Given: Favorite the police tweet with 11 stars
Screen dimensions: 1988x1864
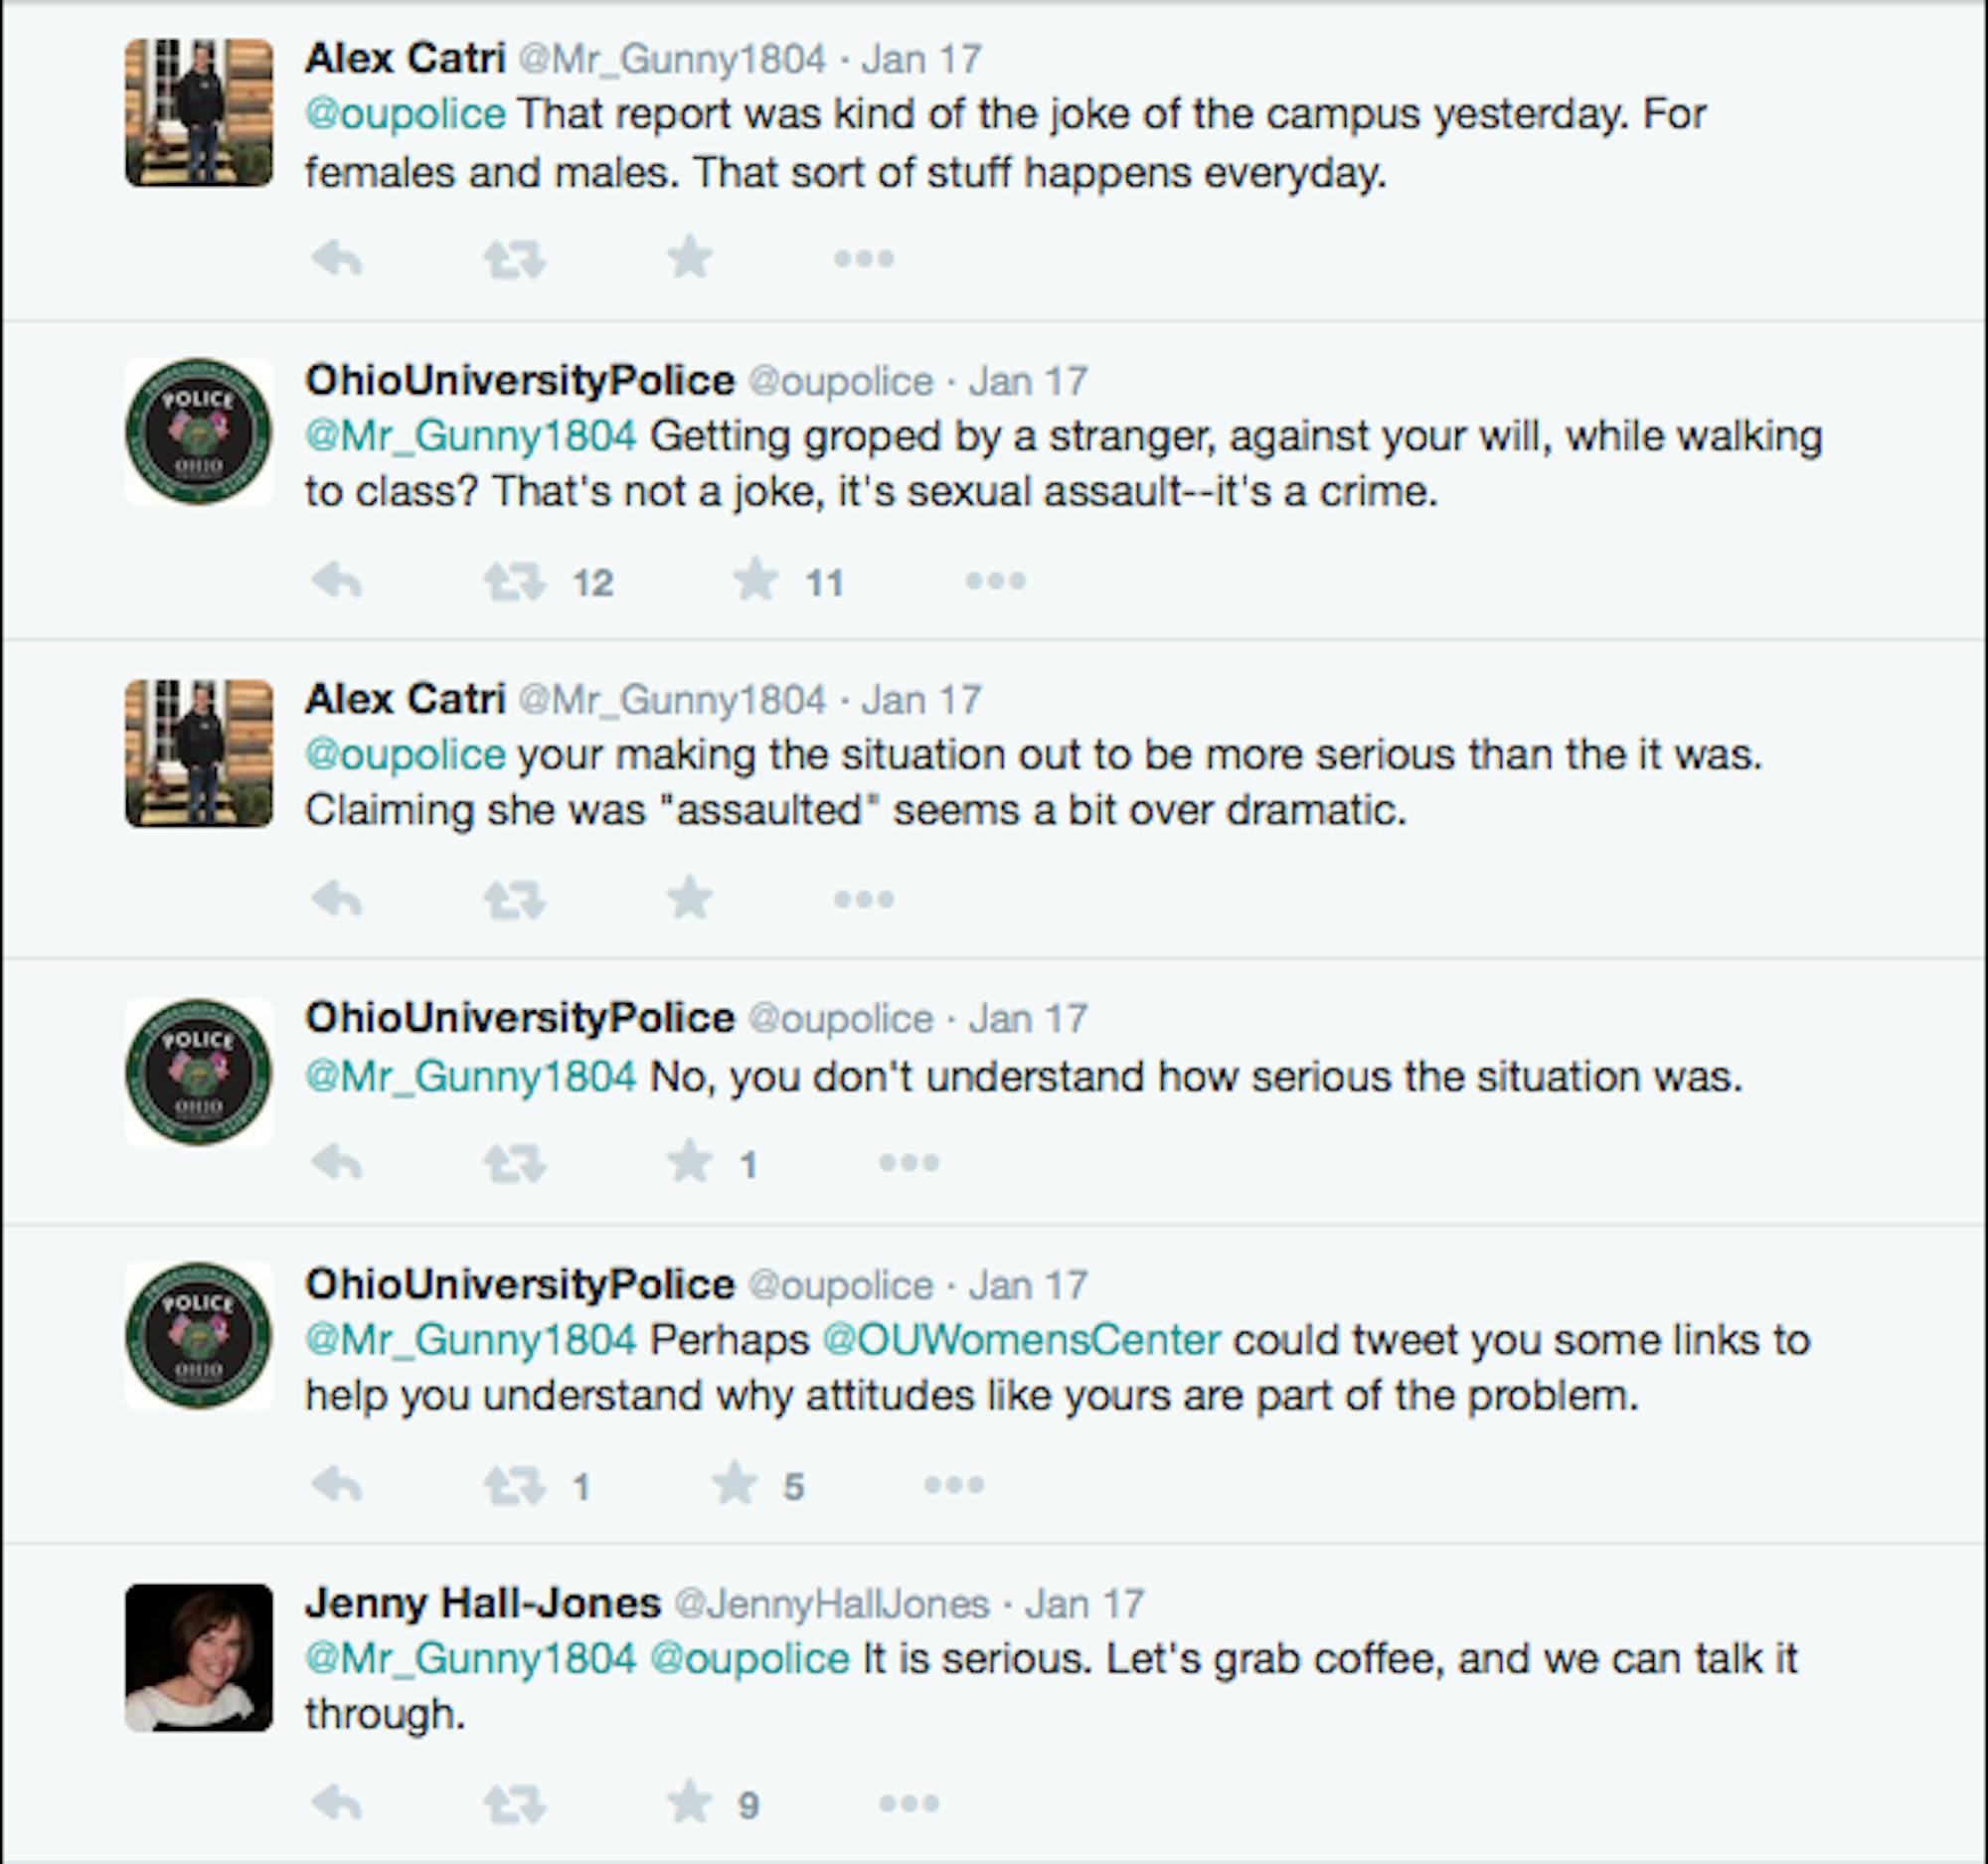Looking at the screenshot, I should click(x=756, y=580).
